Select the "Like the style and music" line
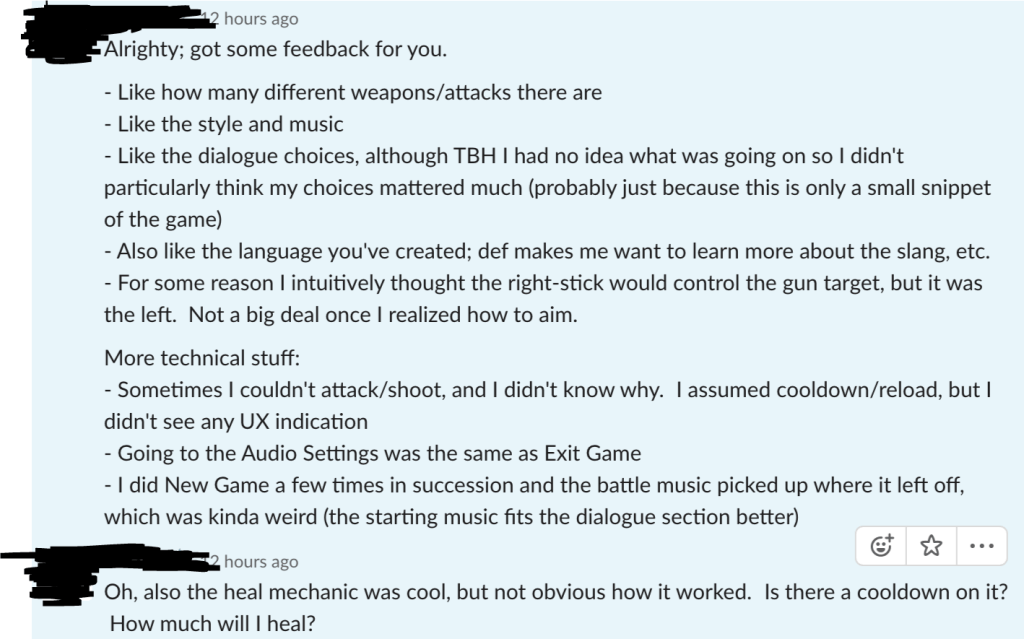 pyautogui.click(x=224, y=125)
